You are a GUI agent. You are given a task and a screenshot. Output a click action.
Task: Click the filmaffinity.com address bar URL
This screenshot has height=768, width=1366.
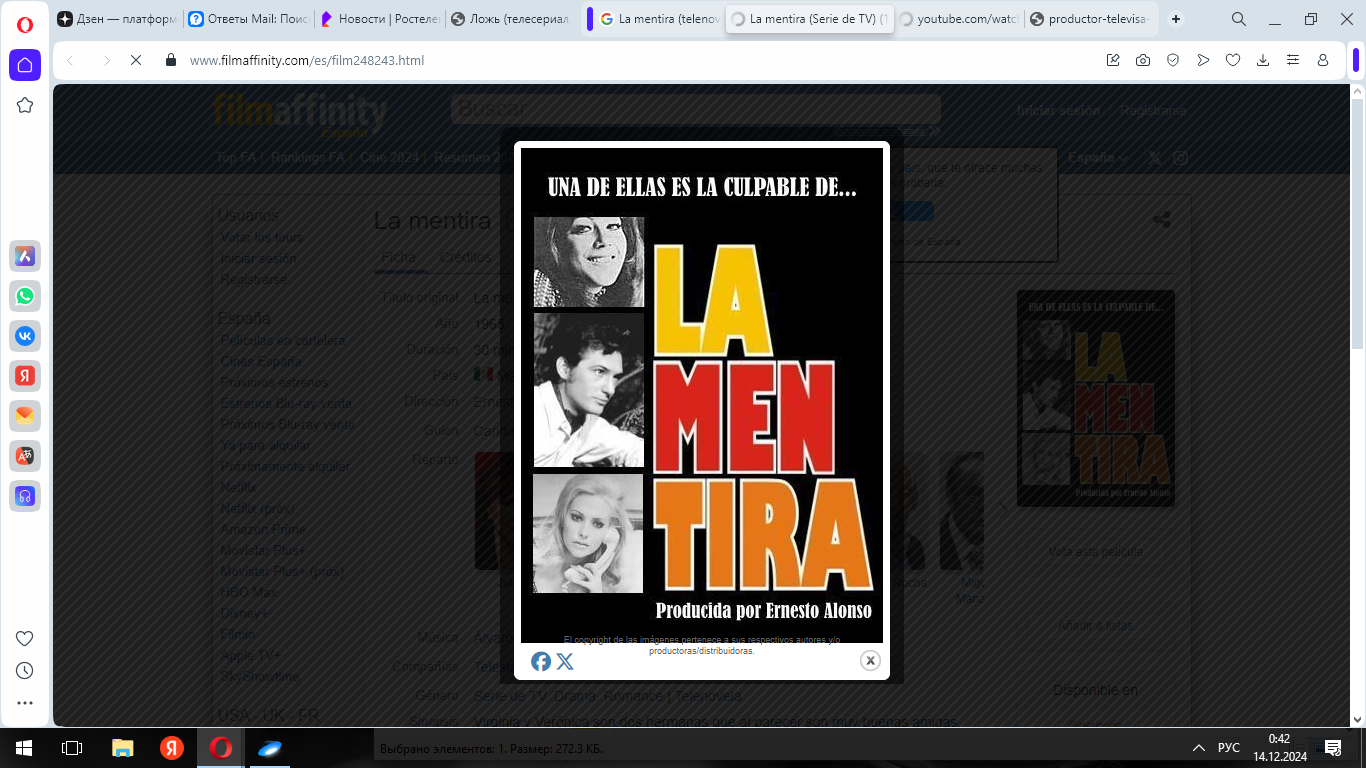tap(307, 60)
